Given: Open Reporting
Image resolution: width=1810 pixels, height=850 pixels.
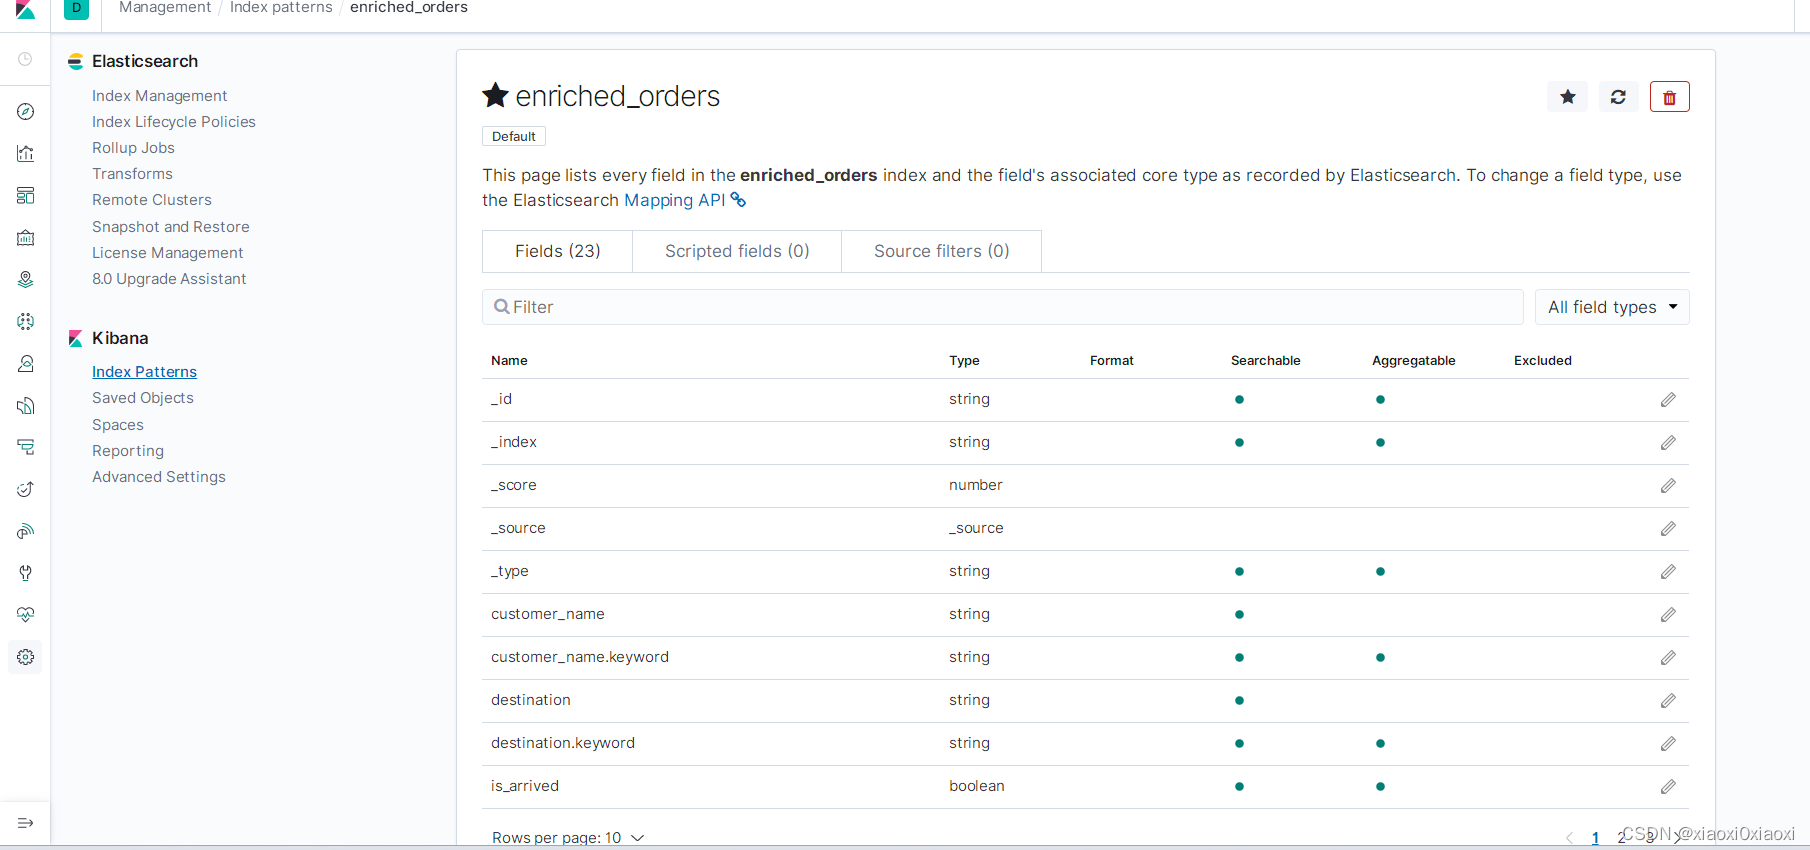Looking at the screenshot, I should pyautogui.click(x=128, y=451).
